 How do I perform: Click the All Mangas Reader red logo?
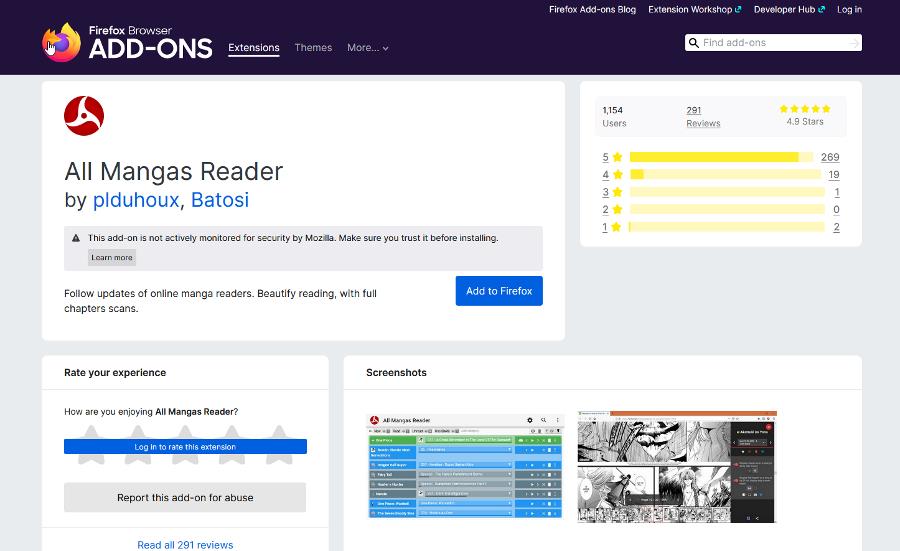coord(84,116)
